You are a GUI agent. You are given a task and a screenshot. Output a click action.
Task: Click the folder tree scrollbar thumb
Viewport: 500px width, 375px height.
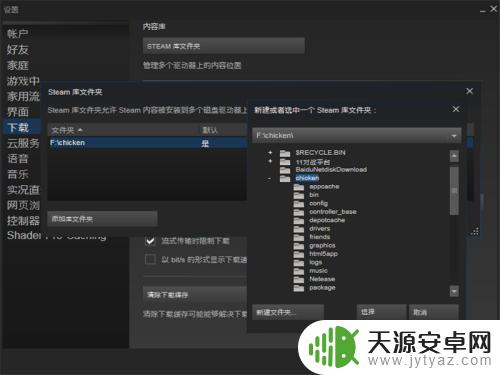point(454,190)
